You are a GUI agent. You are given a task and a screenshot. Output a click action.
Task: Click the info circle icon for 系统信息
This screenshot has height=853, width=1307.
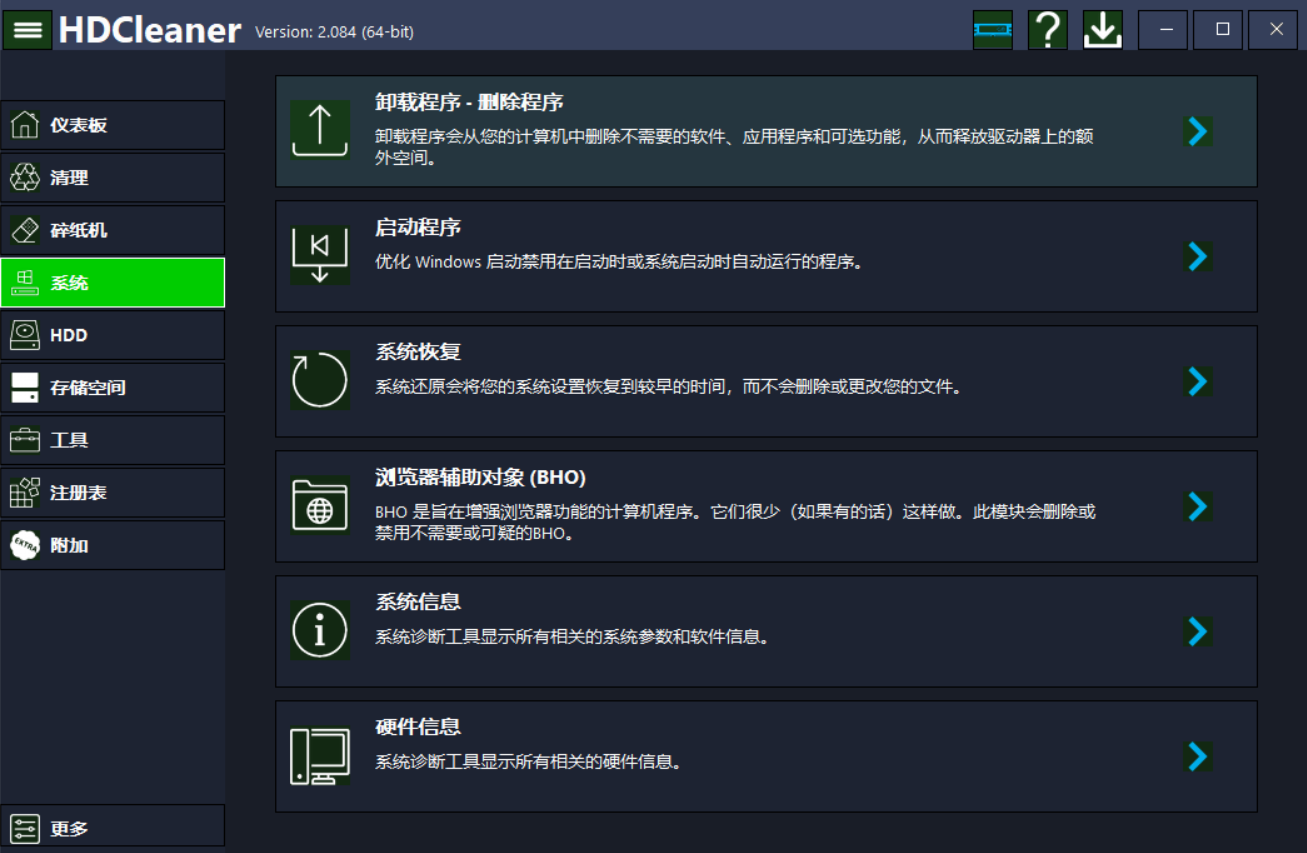[320, 631]
